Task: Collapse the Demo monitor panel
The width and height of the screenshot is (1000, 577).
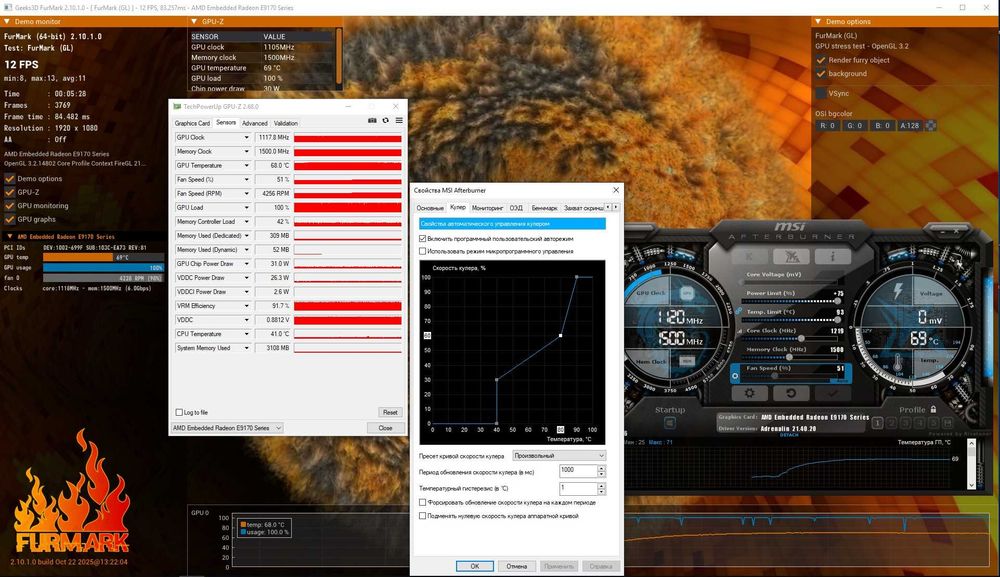Action: tap(7, 22)
